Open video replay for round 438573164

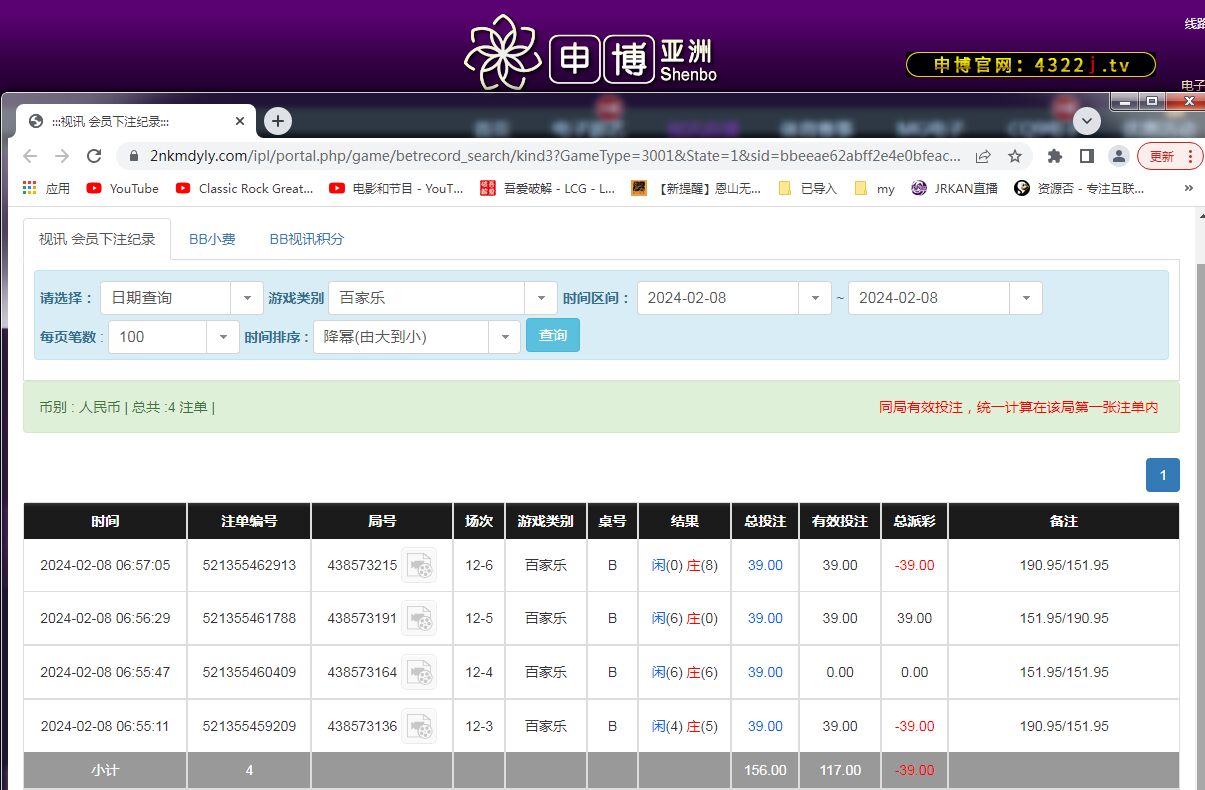[419, 672]
